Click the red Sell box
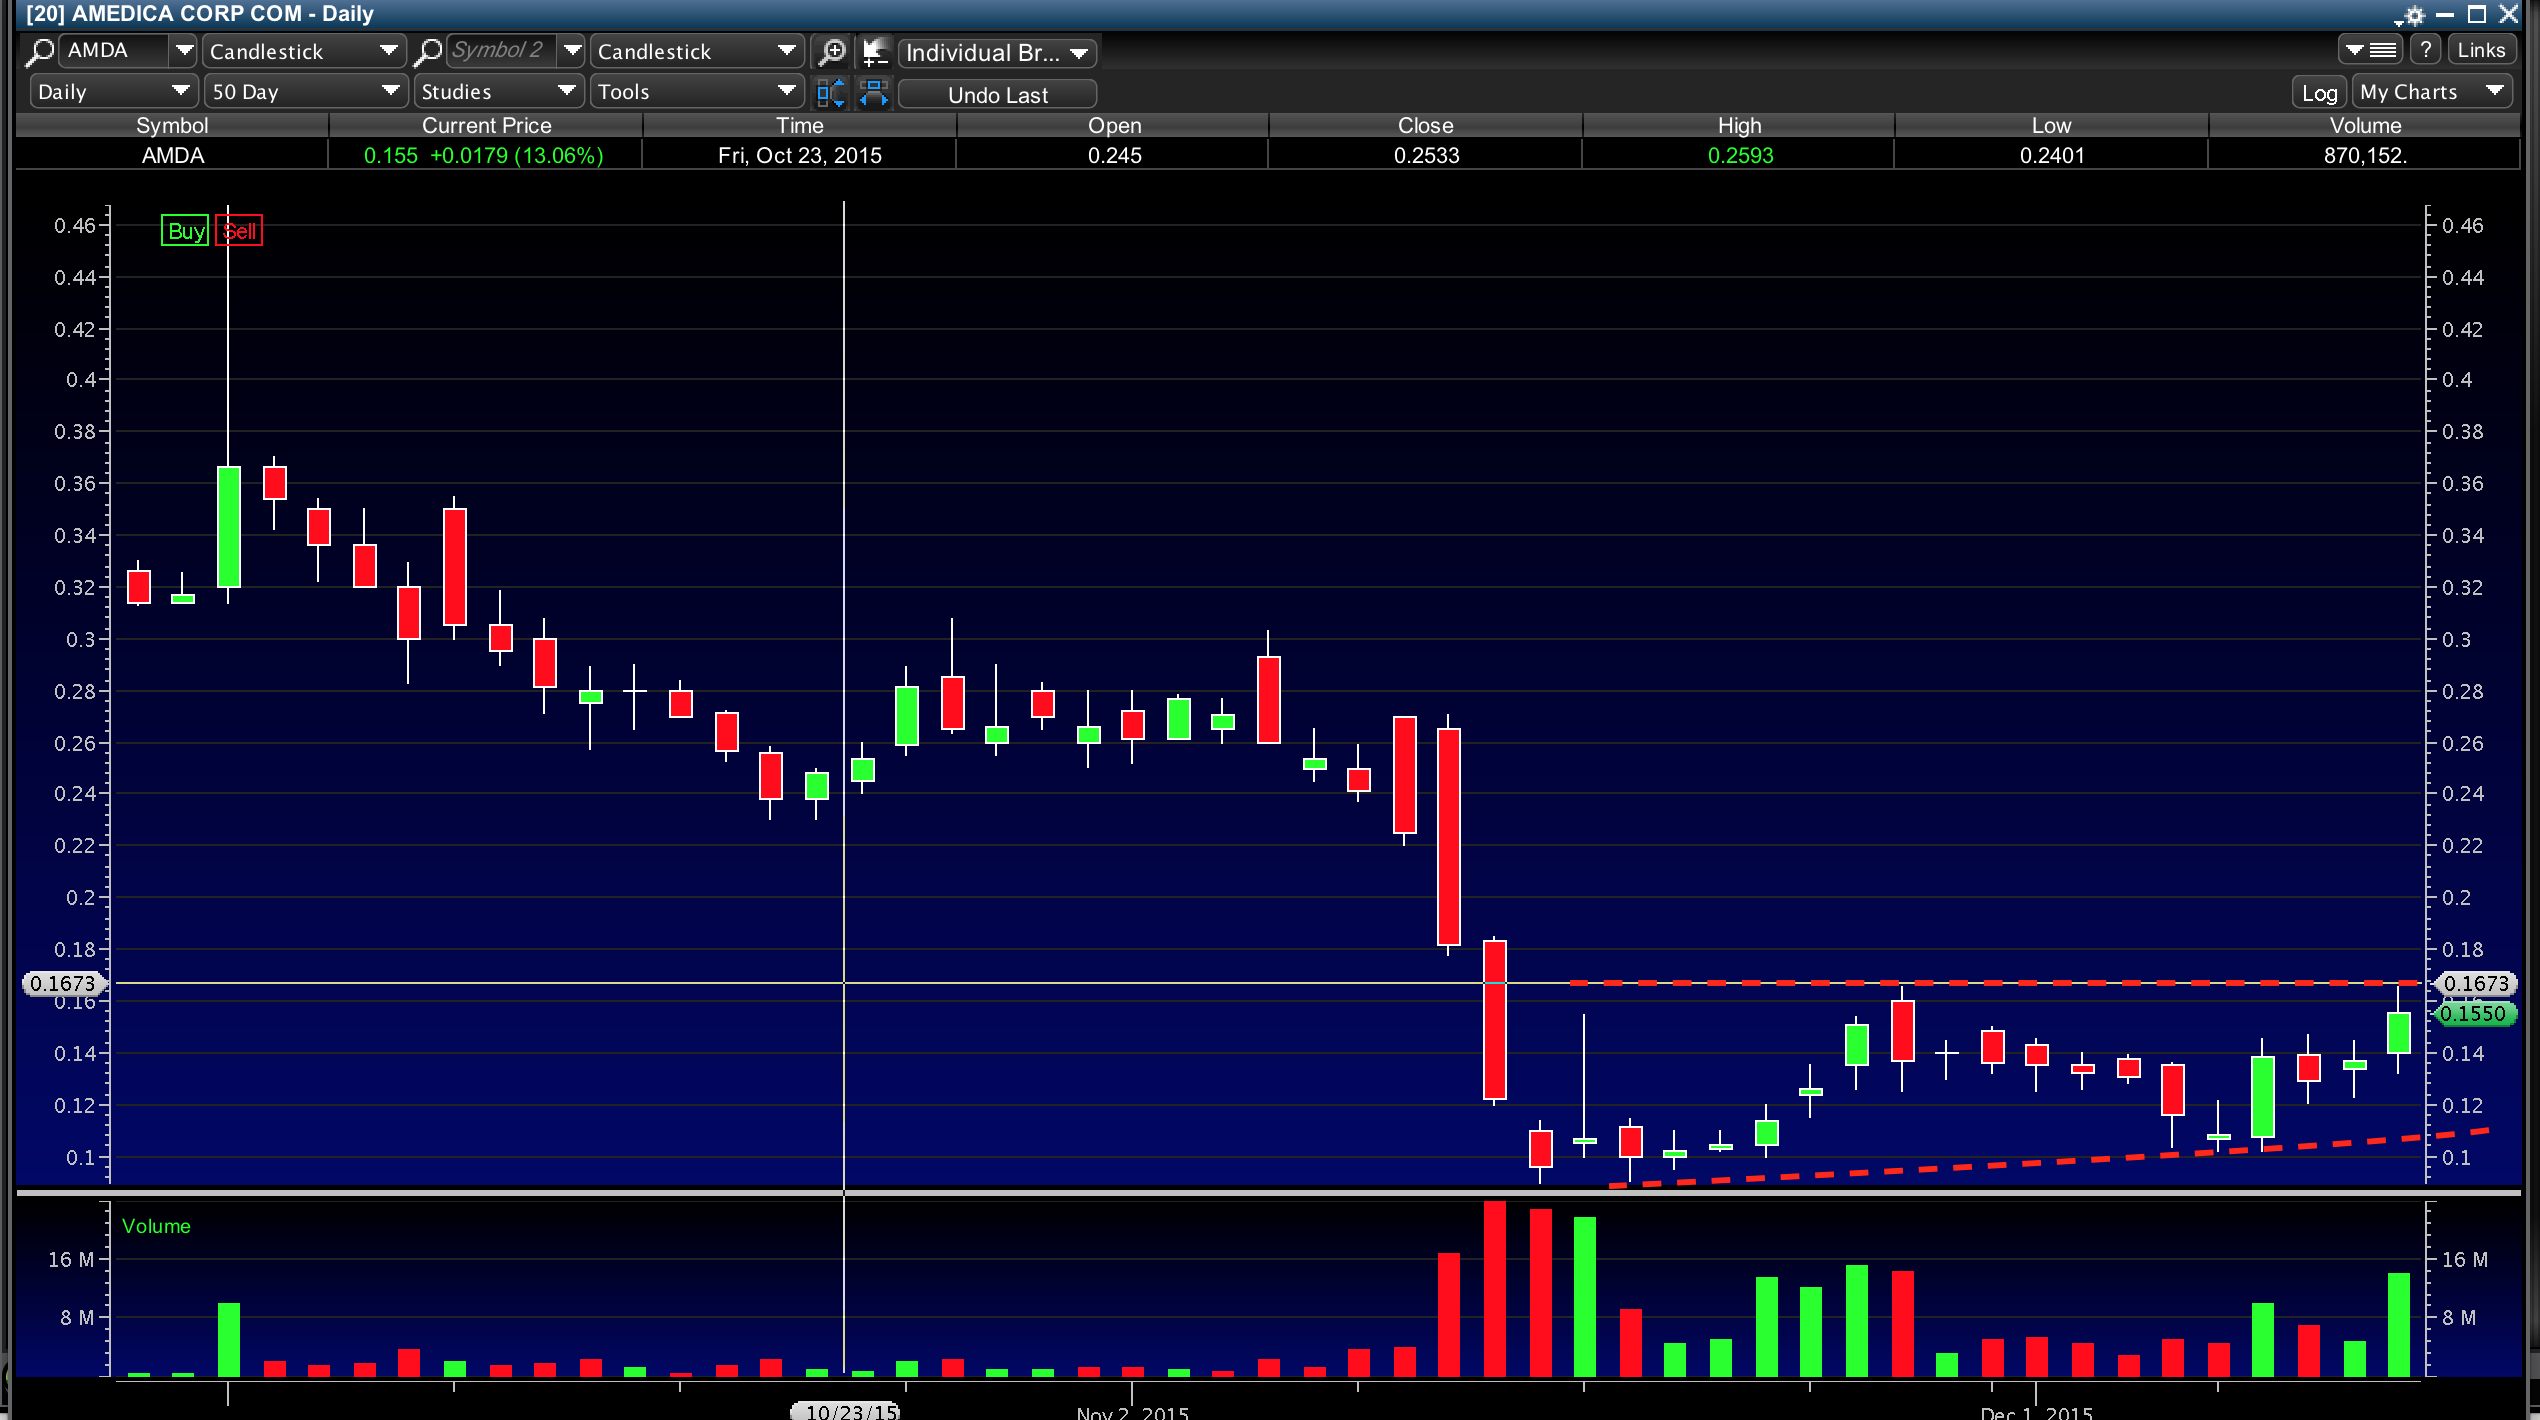2540x1420 pixels. point(239,231)
